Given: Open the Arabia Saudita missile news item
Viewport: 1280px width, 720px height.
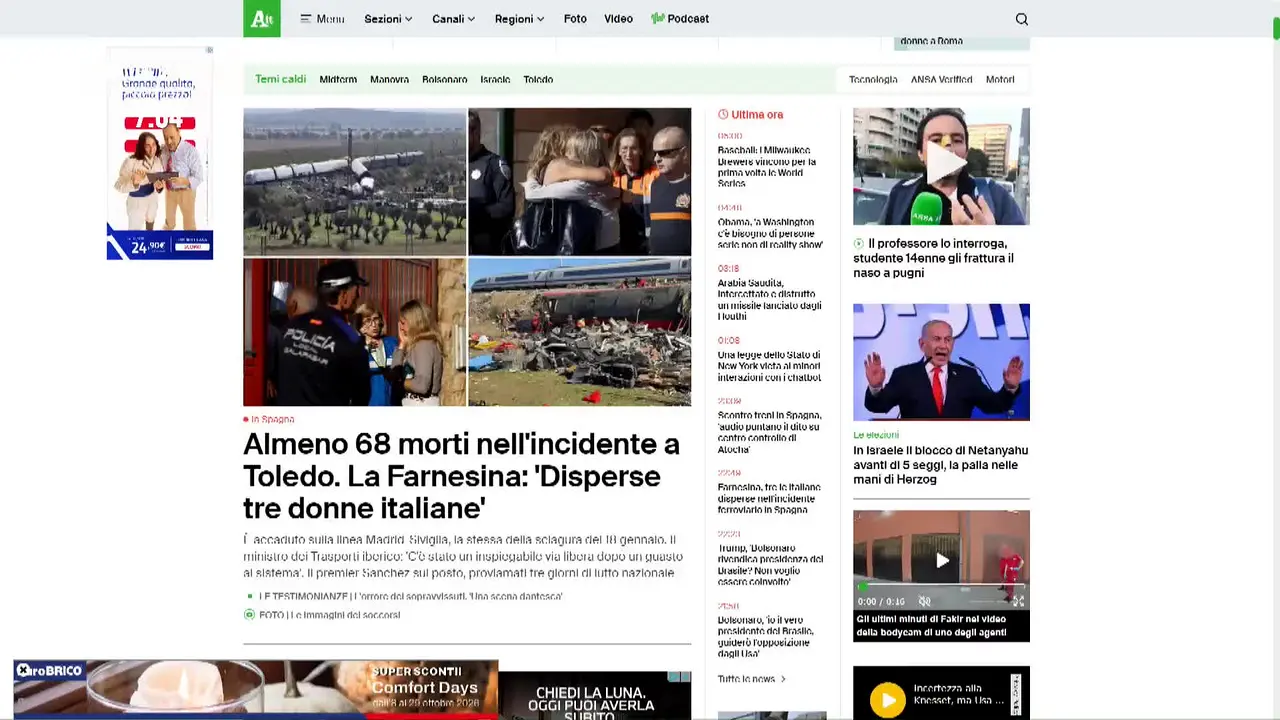Looking at the screenshot, I should click(x=769, y=300).
